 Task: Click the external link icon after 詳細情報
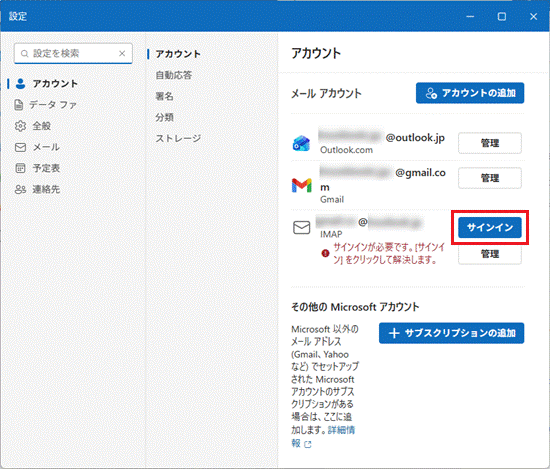(308, 444)
